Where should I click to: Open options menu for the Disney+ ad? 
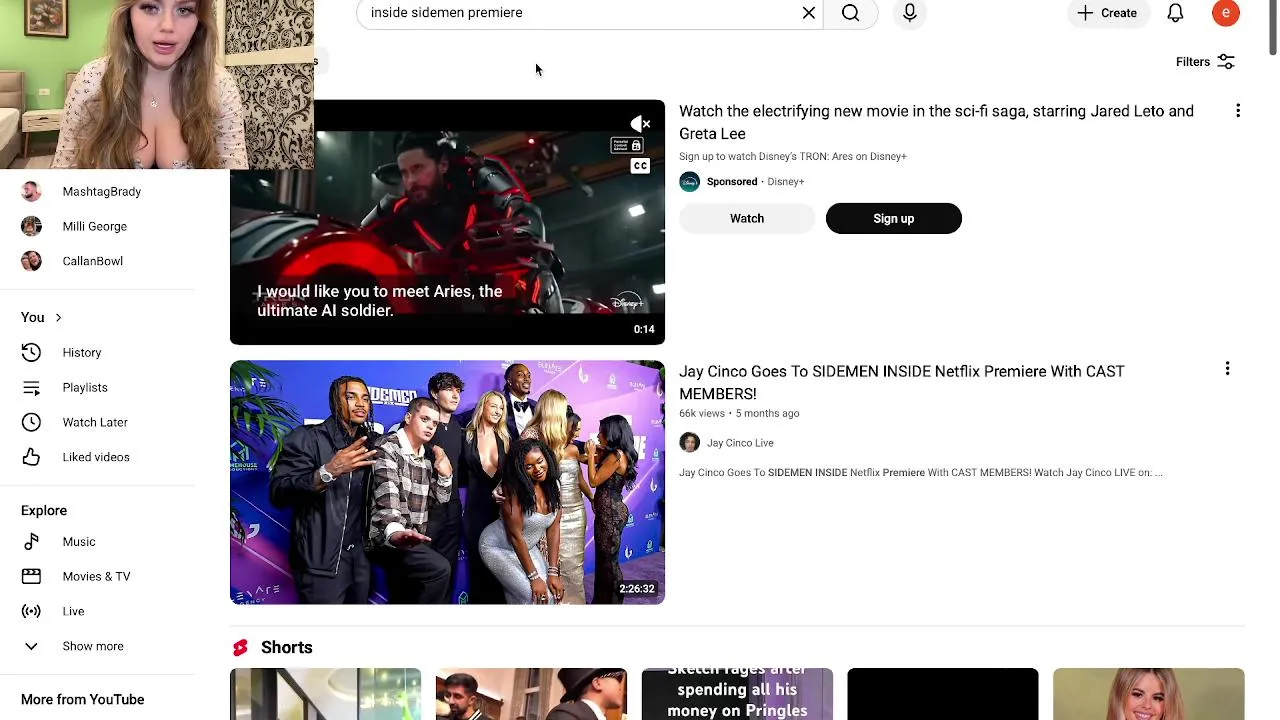pos(1238,111)
